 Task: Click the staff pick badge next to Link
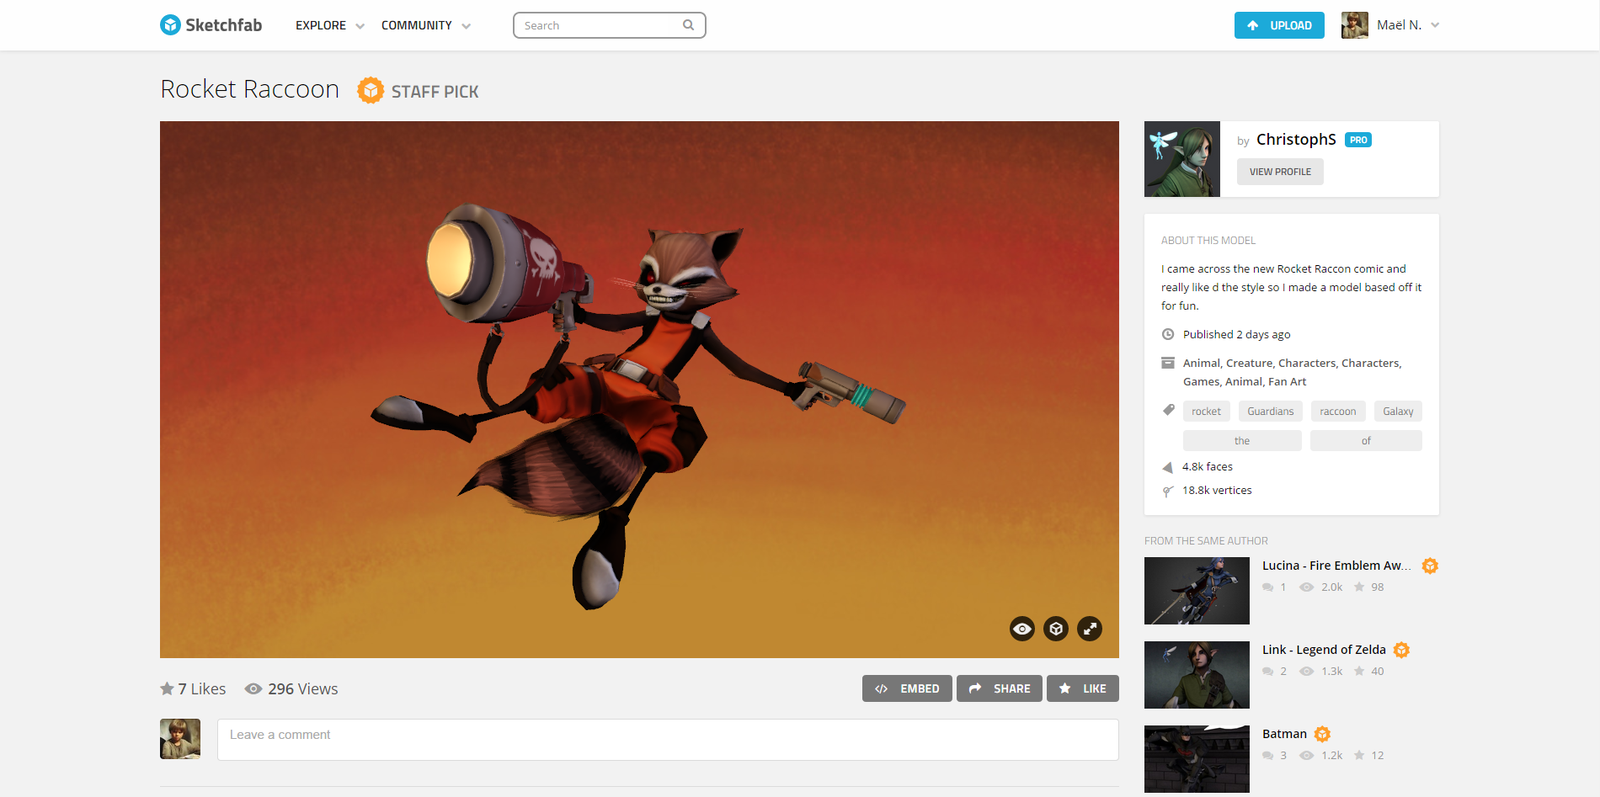coord(1401,650)
